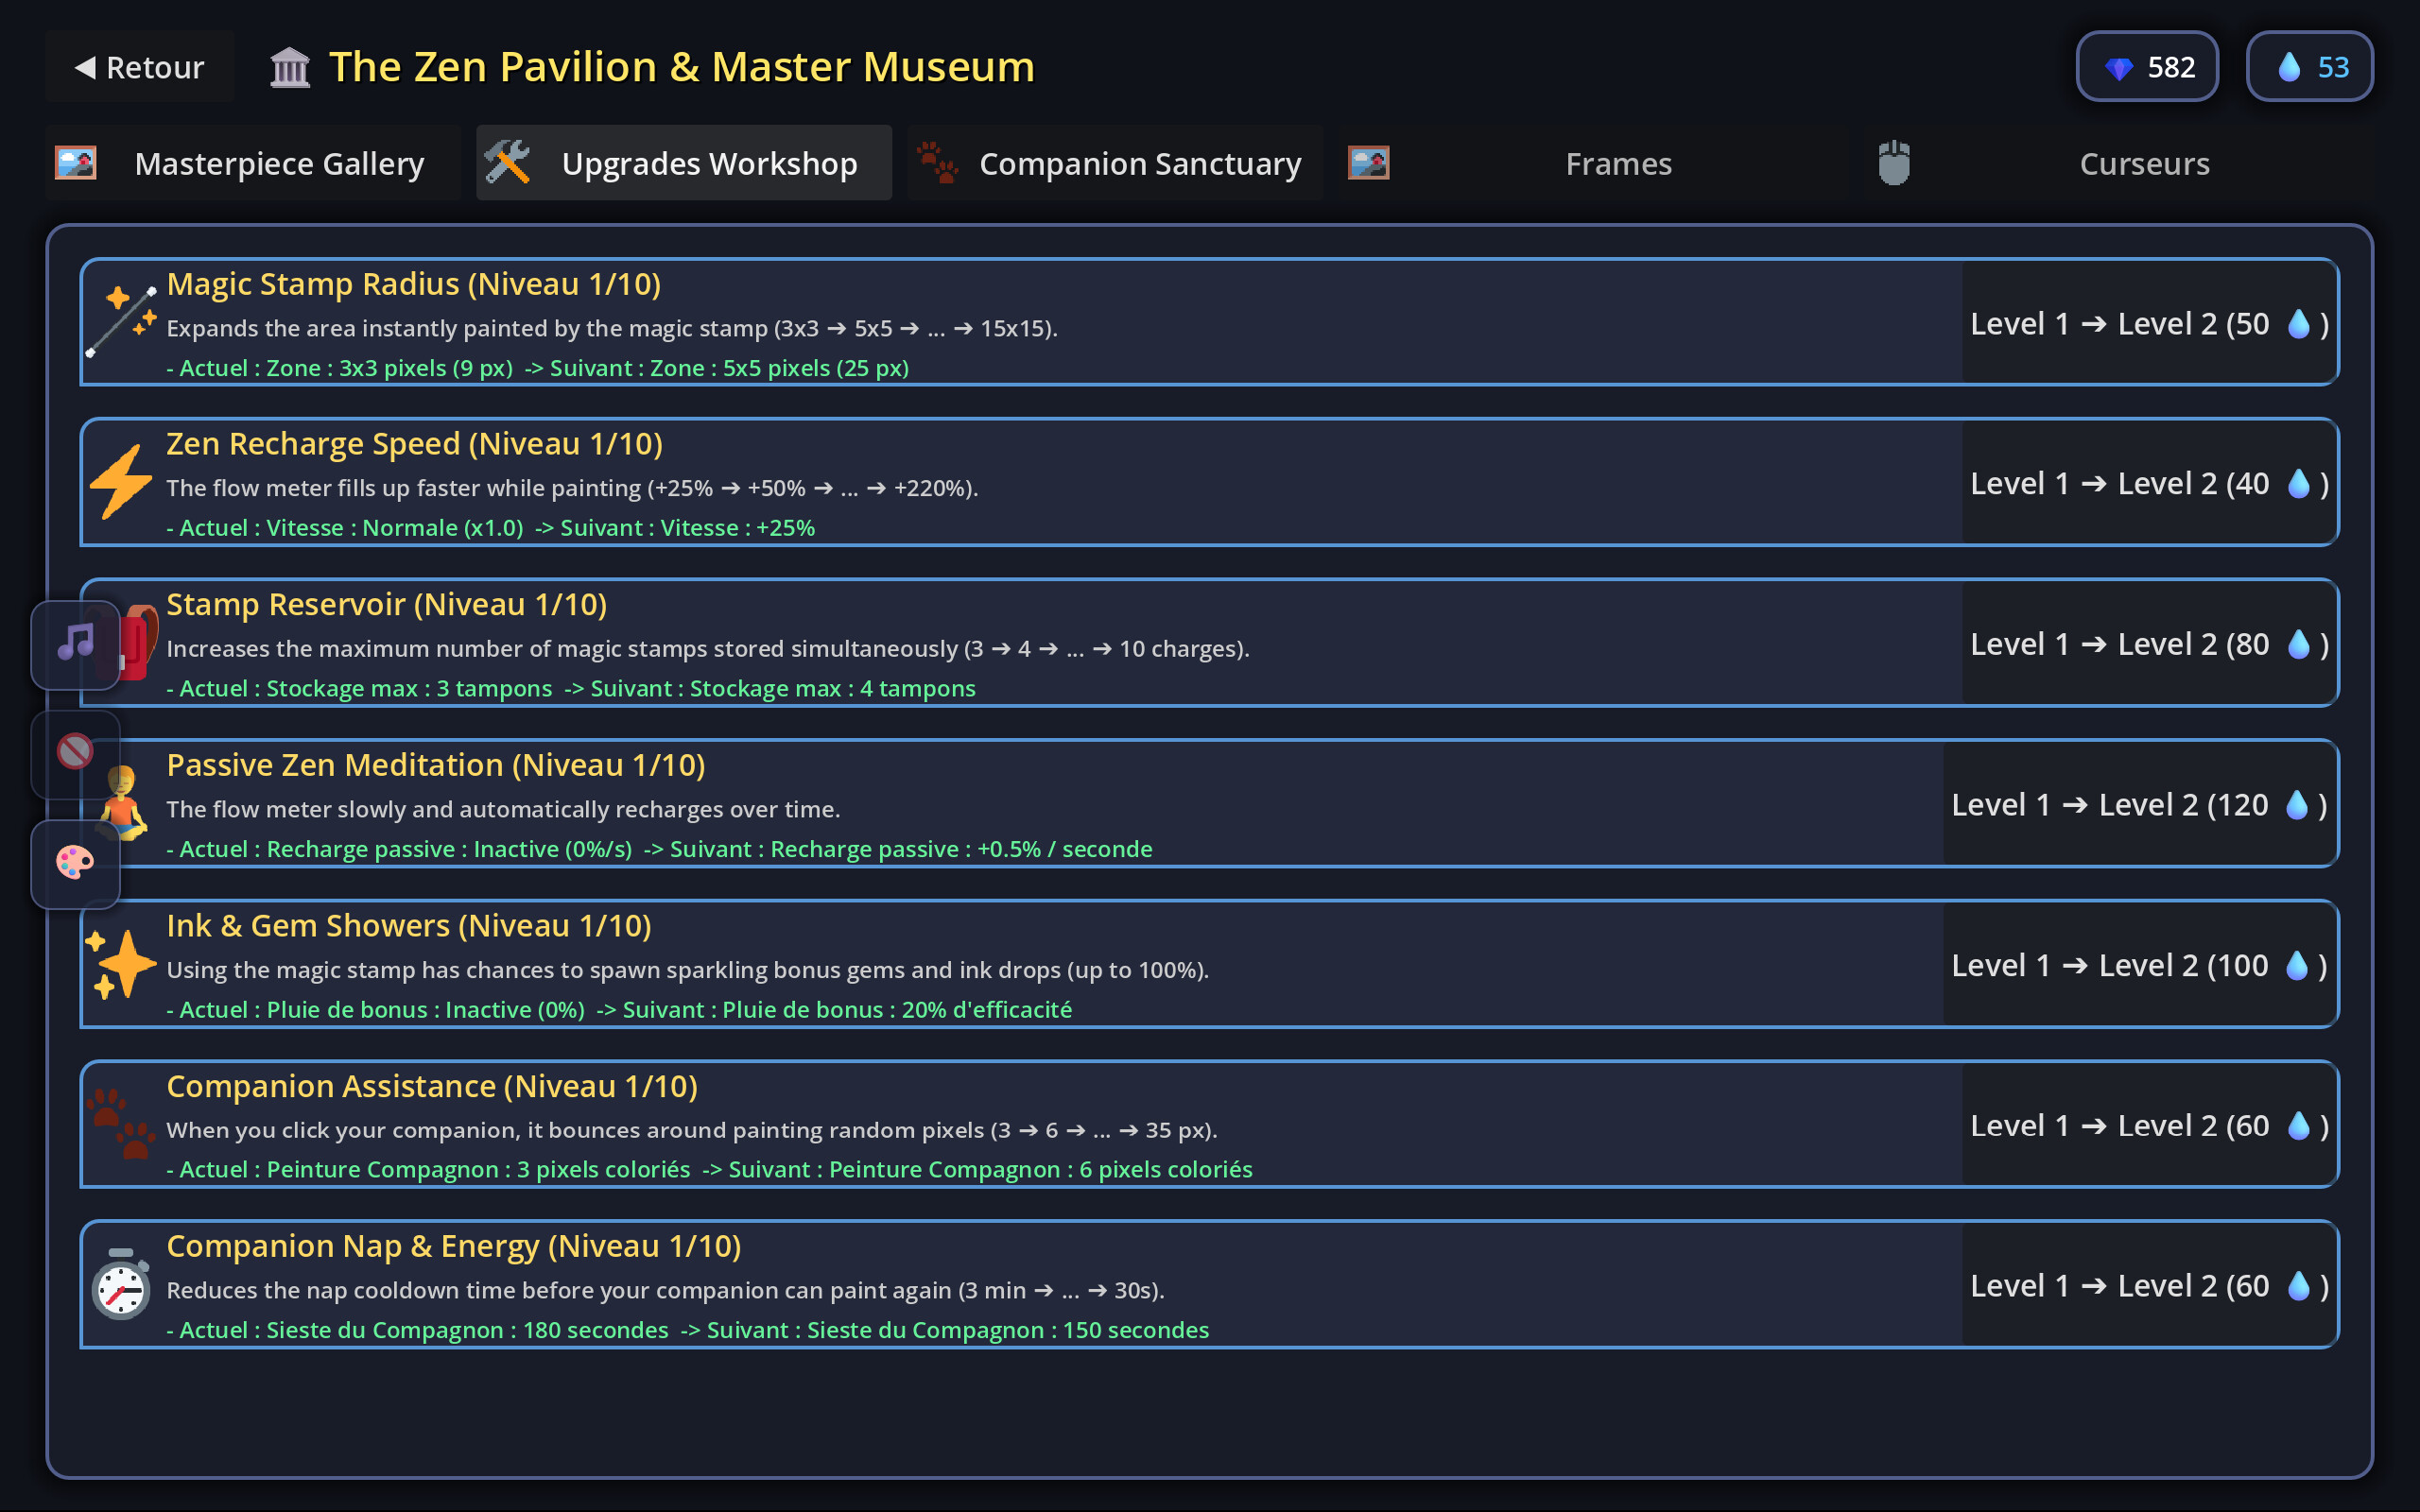The height and width of the screenshot is (1512, 2420).
Task: Click the museum building icon in the header
Action: pyautogui.click(x=290, y=67)
